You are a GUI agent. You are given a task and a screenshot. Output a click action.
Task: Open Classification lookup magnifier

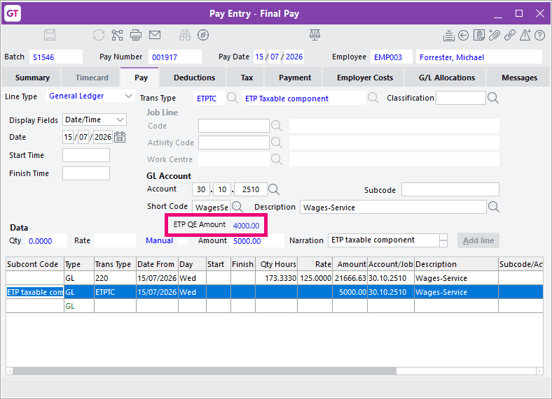[x=493, y=98]
